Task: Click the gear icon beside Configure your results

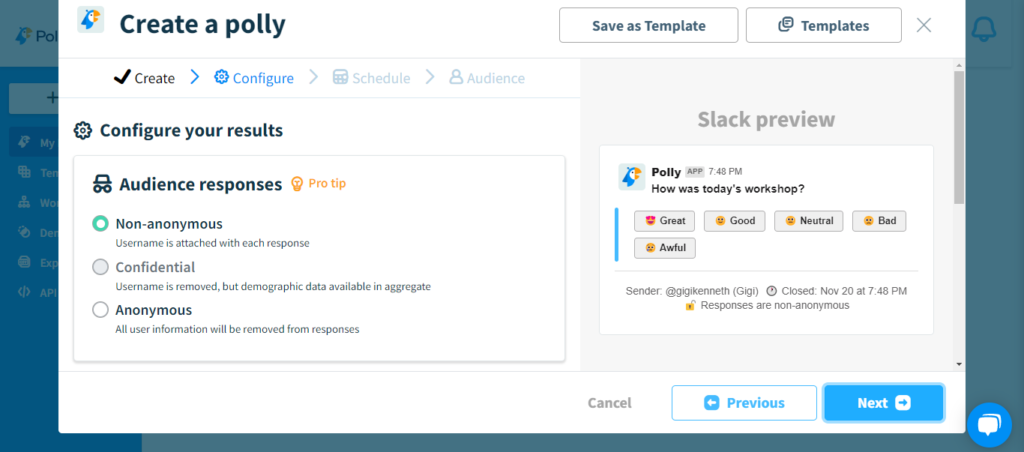Action: (x=82, y=131)
